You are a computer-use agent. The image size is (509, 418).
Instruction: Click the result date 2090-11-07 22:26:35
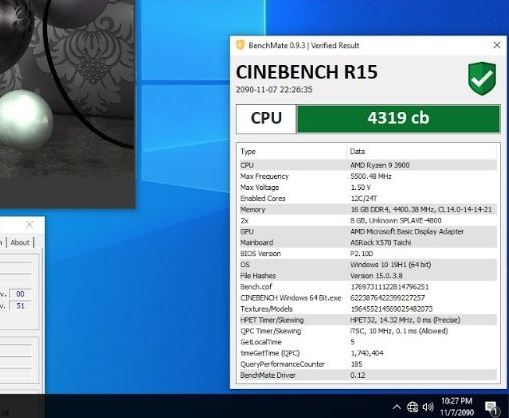pyautogui.click(x=274, y=90)
